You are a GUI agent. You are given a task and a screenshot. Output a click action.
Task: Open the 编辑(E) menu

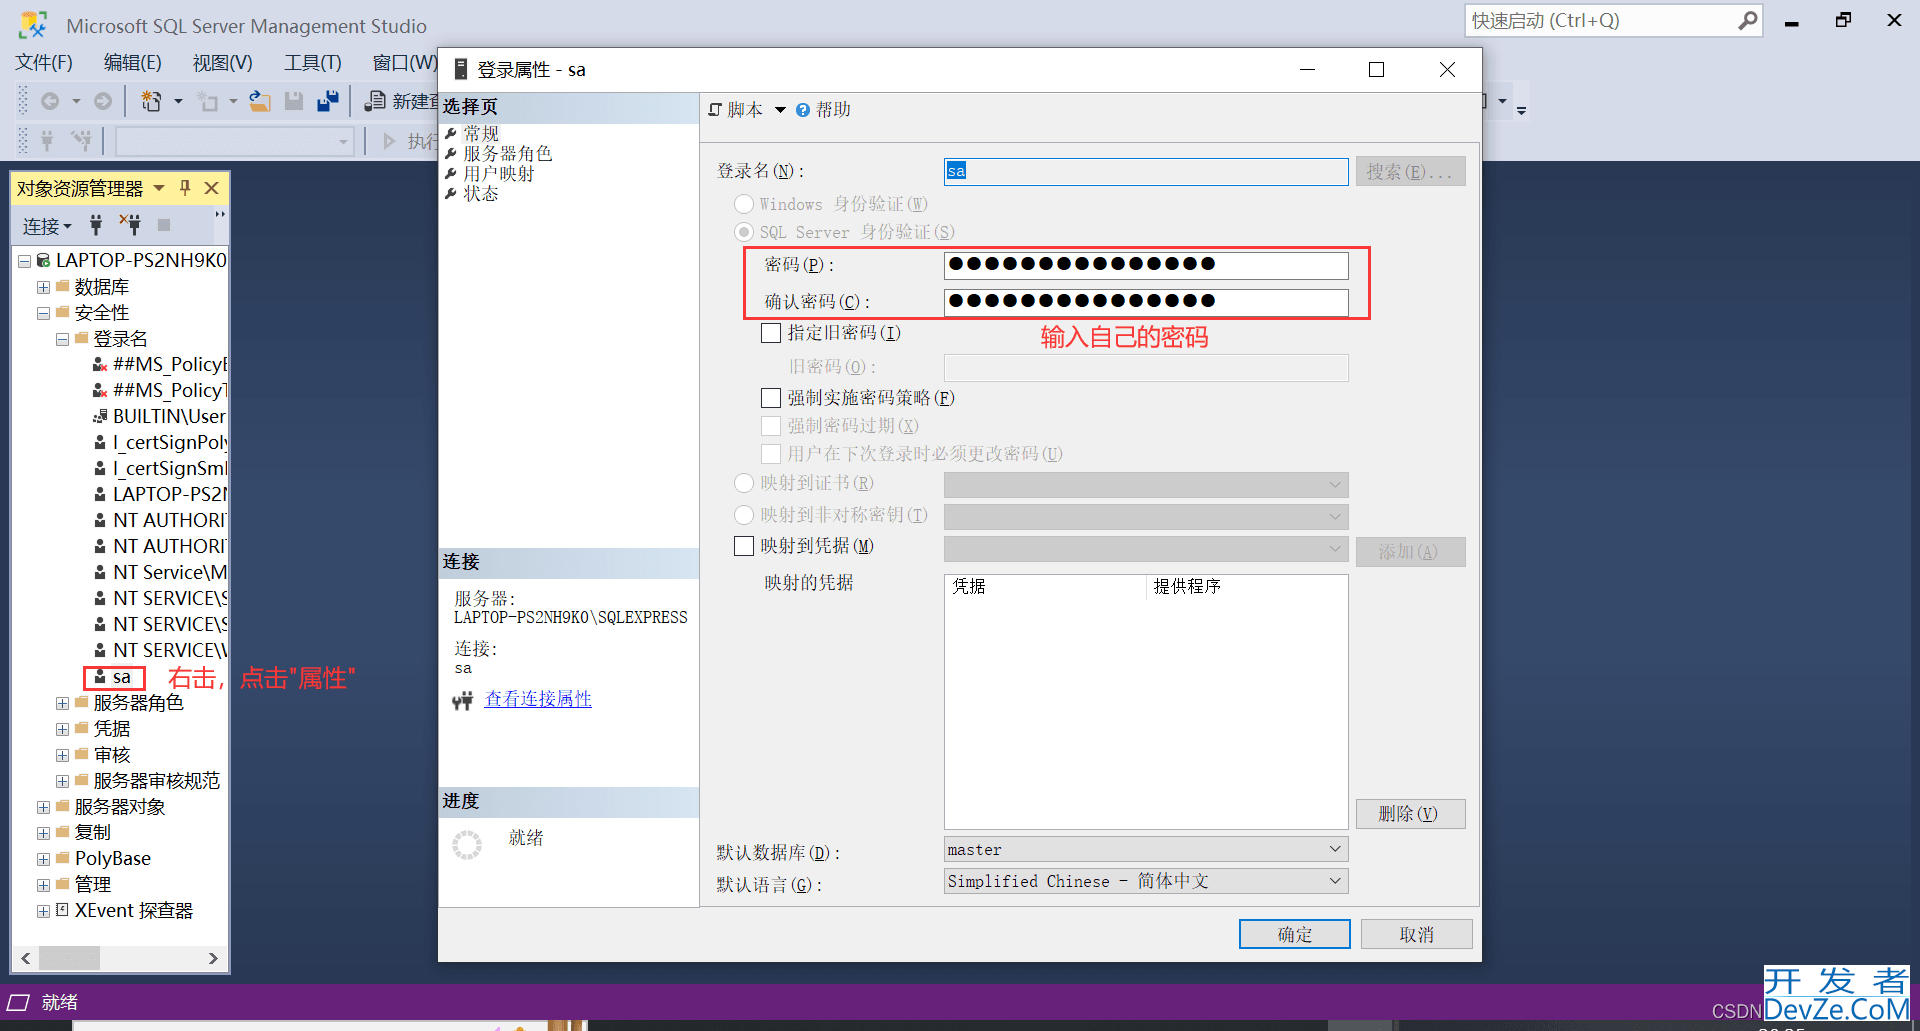tap(133, 63)
